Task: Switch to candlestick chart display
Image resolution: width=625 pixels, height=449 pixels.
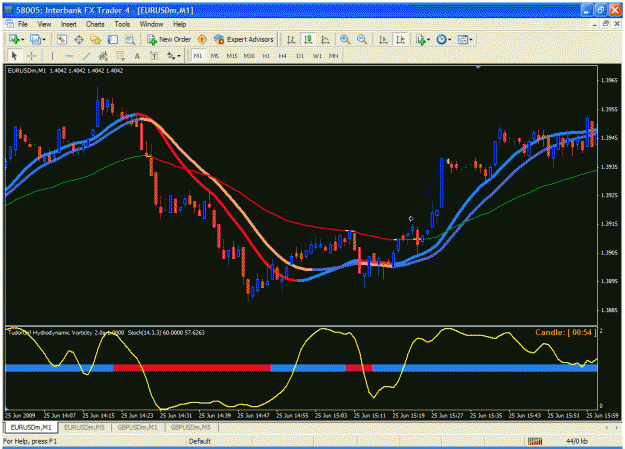Action: click(308, 39)
